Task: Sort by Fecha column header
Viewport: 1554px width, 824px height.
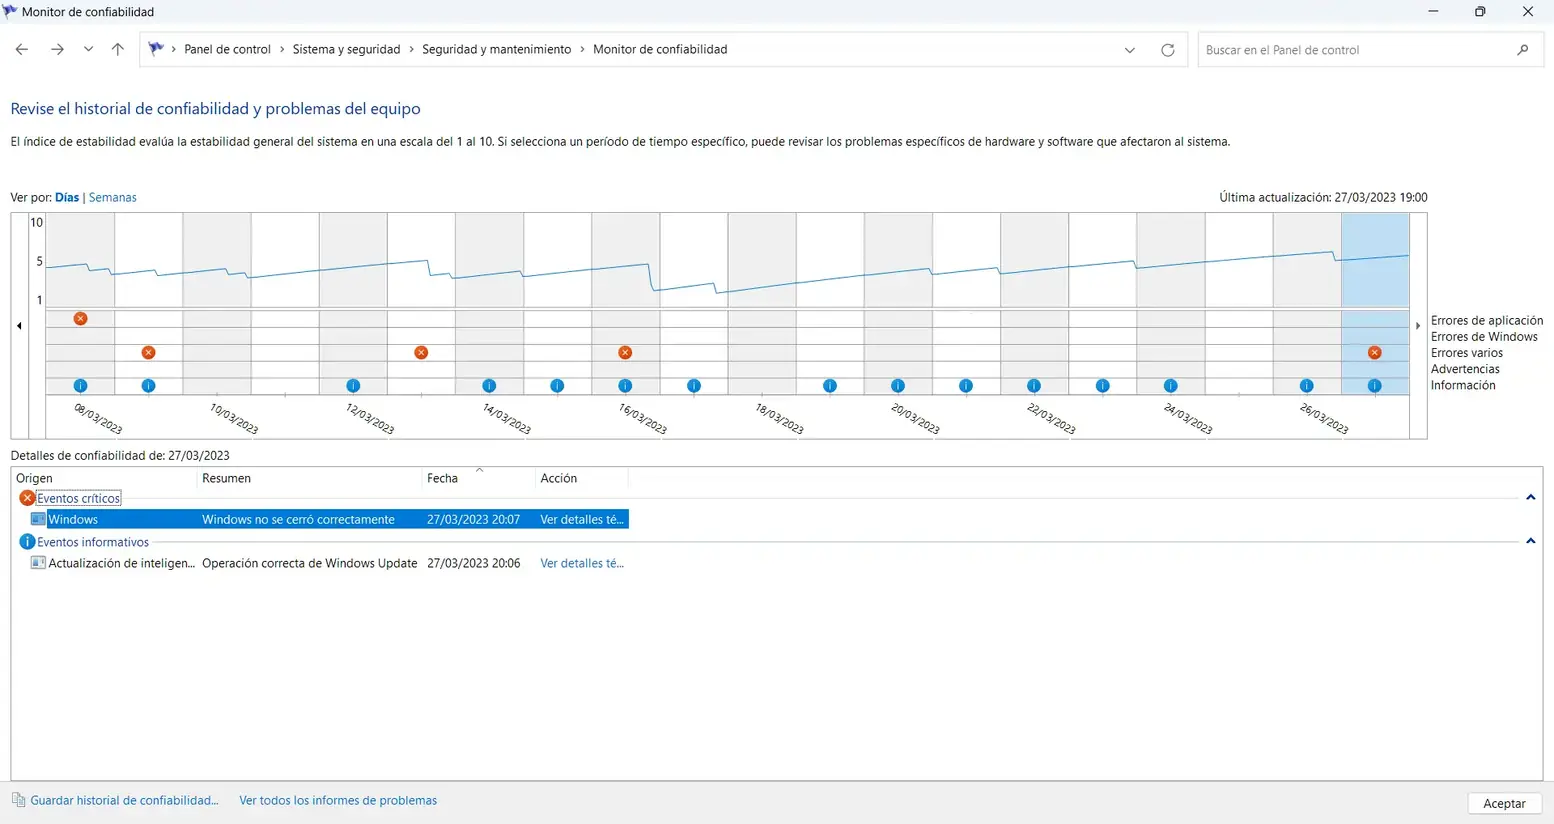Action: coord(479,478)
